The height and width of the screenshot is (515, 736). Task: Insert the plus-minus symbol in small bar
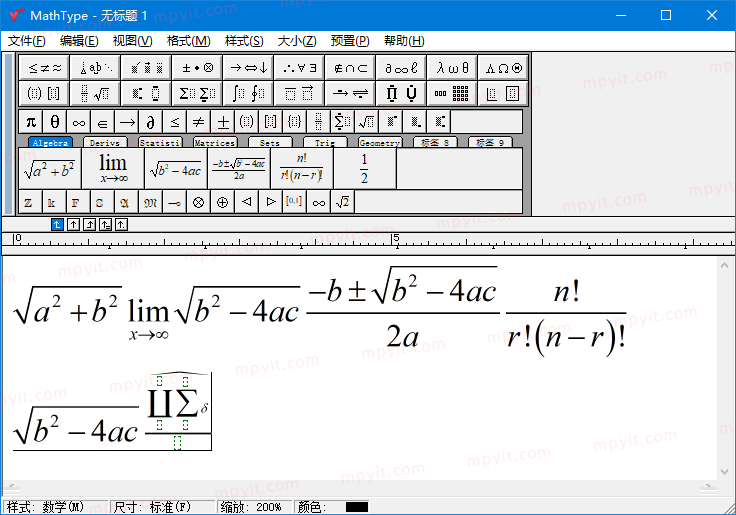[223, 122]
